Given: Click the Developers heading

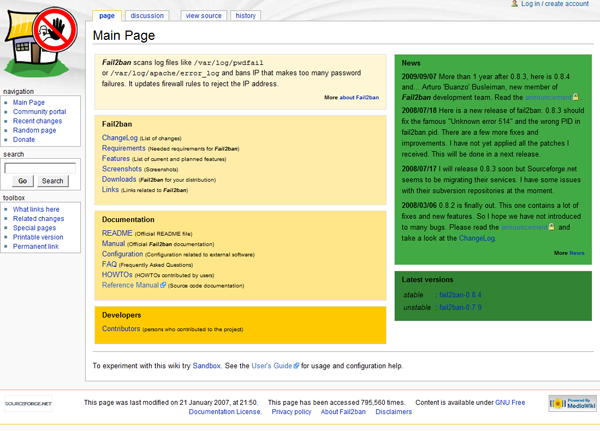Looking at the screenshot, I should [x=122, y=315].
